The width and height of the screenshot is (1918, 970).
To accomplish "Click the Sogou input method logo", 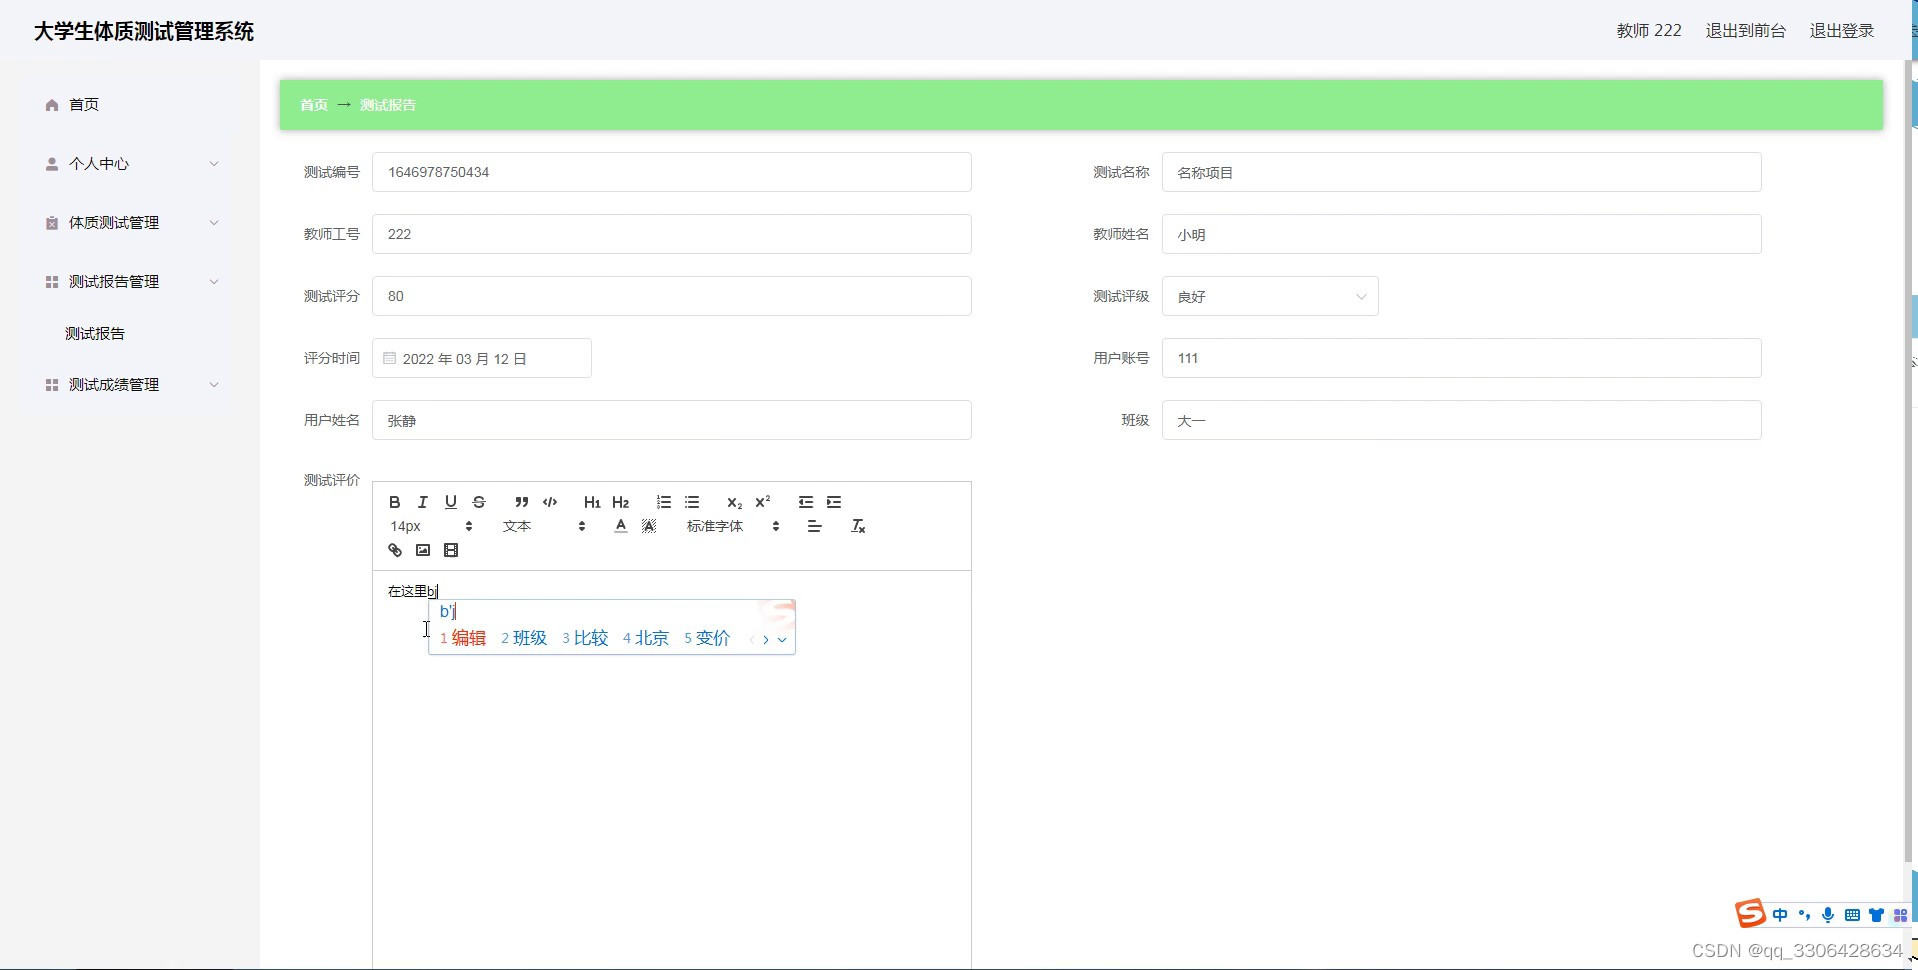I will click(x=1750, y=914).
